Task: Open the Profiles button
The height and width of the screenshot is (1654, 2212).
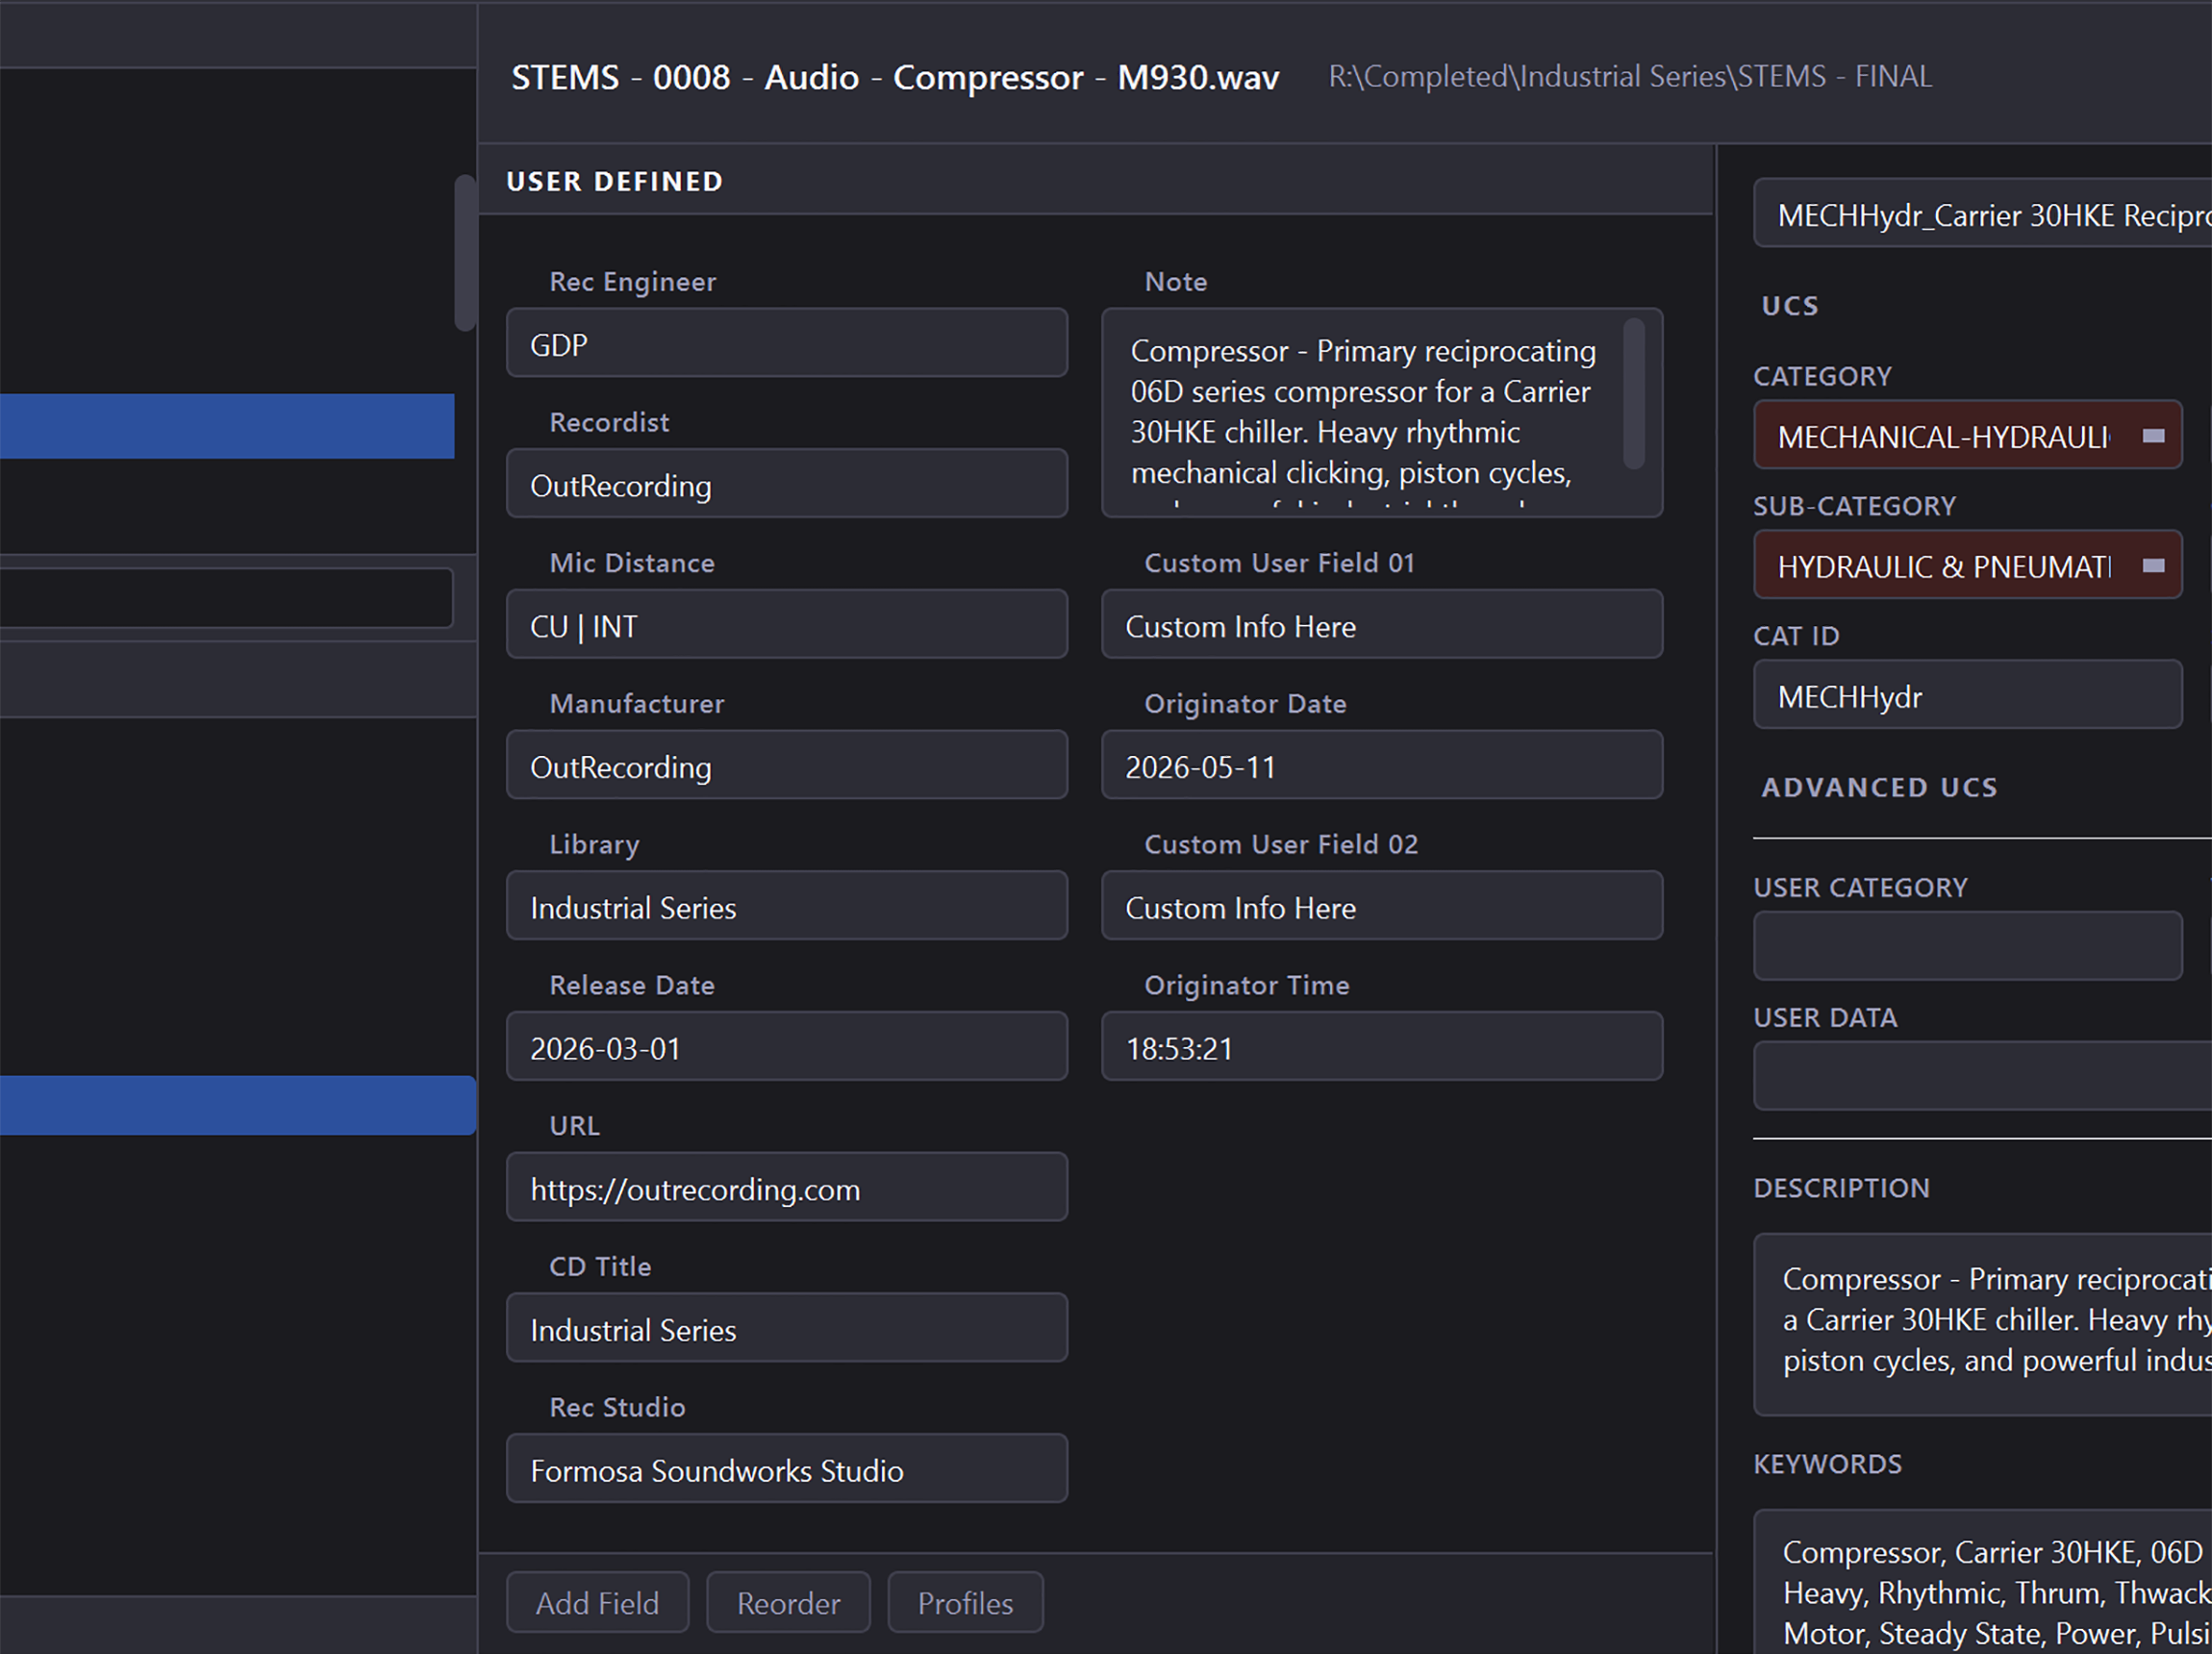Action: [965, 1603]
